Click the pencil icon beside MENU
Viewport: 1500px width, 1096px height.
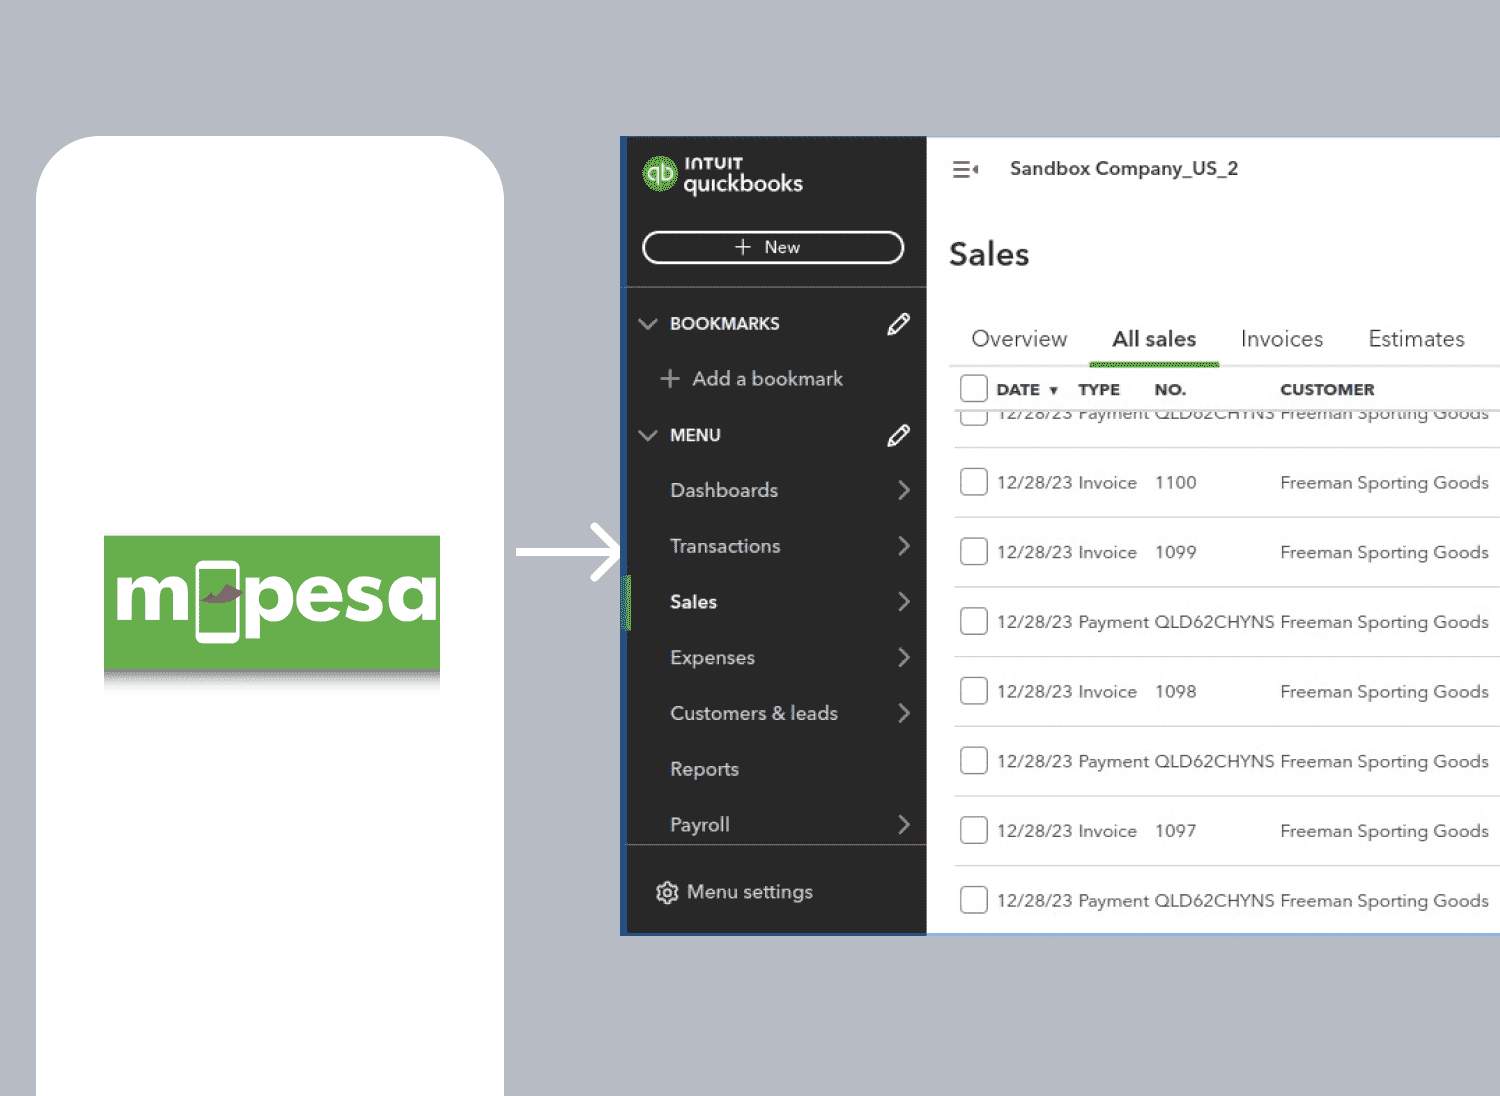click(x=898, y=435)
